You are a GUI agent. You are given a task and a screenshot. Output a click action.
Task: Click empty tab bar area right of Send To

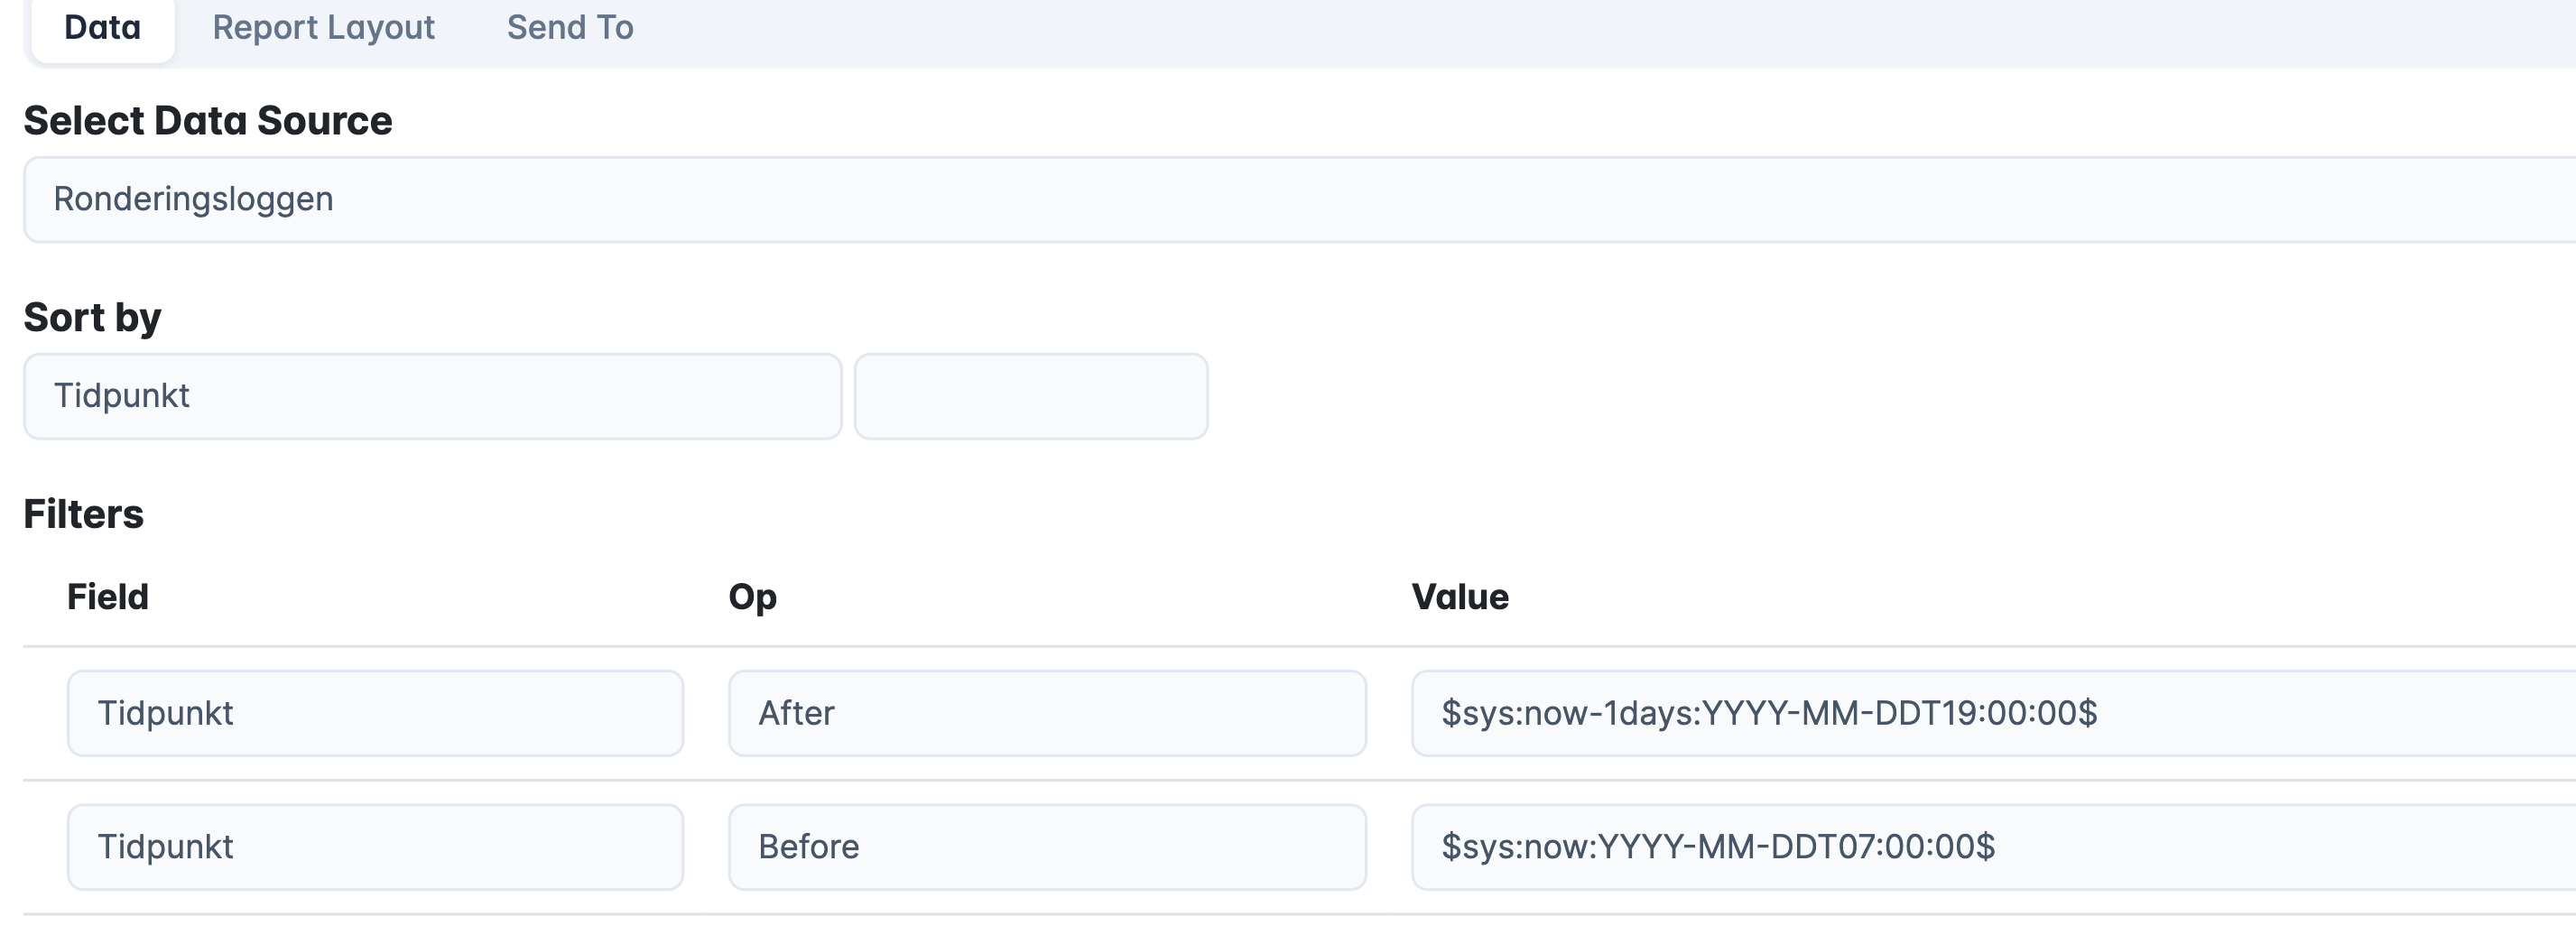click(1500, 30)
